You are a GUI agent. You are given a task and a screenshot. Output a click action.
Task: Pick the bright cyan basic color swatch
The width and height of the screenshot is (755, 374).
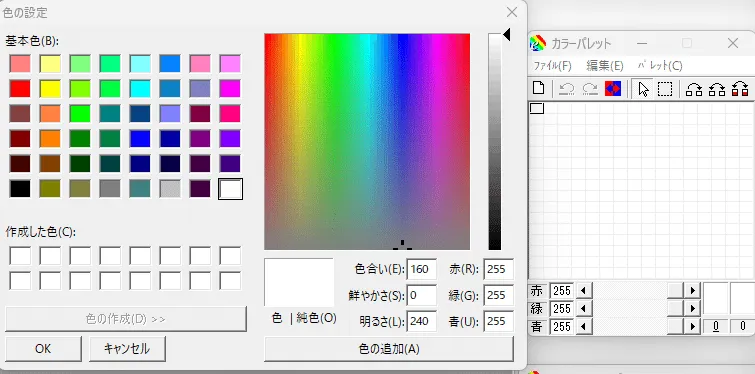pyautogui.click(x=140, y=89)
